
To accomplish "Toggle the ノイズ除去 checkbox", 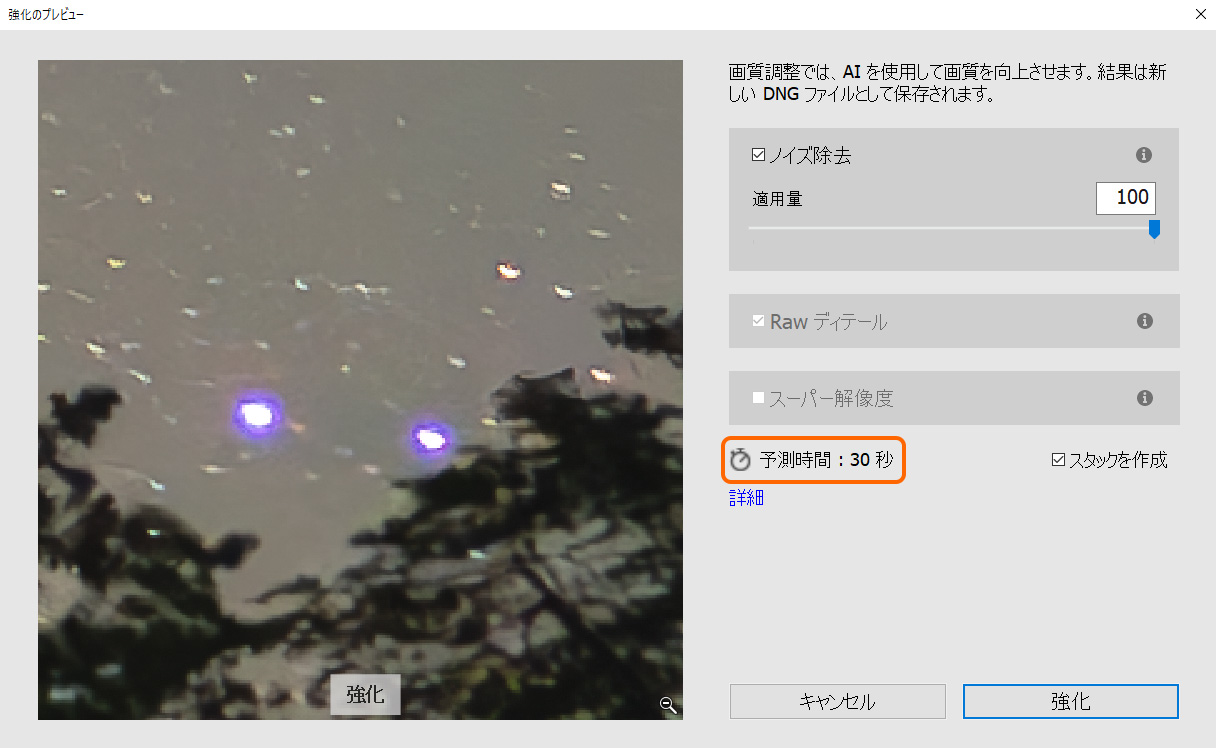I will click(758, 155).
